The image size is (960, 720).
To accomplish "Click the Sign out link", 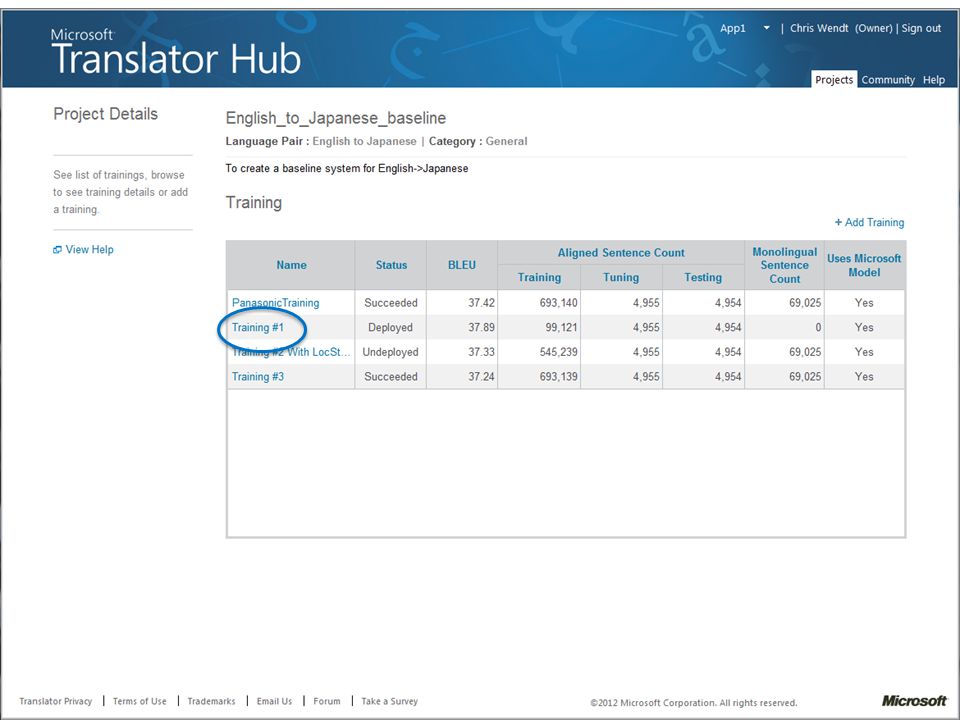I will coord(921,28).
